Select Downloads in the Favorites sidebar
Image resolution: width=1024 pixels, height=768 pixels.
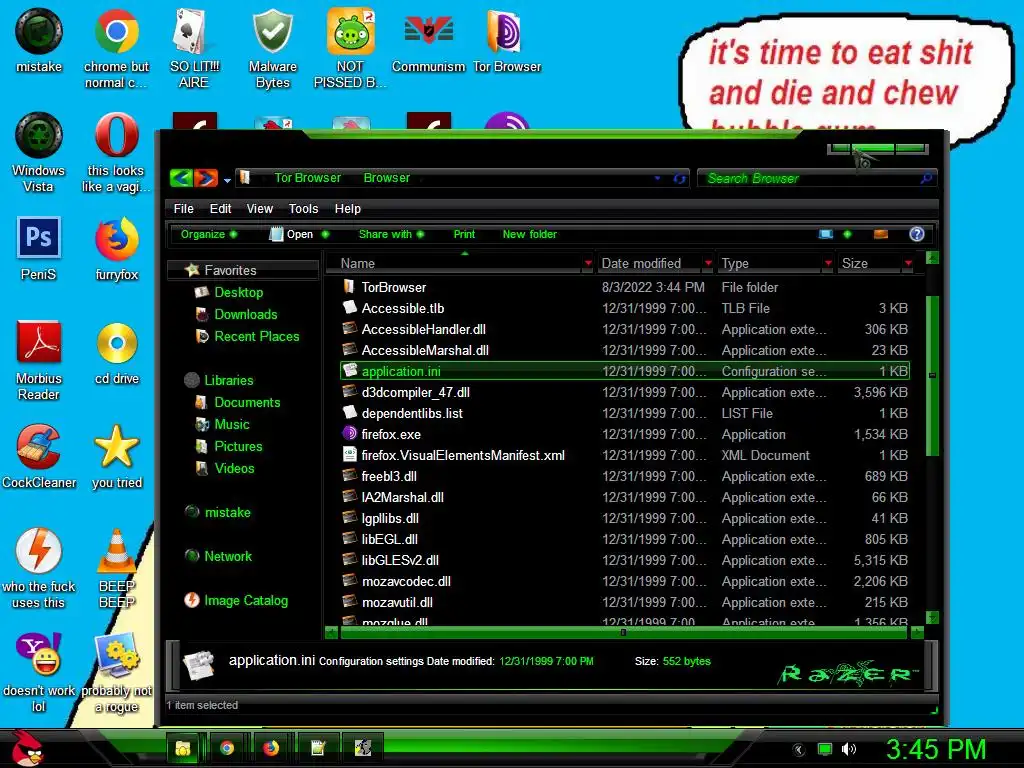[246, 315]
